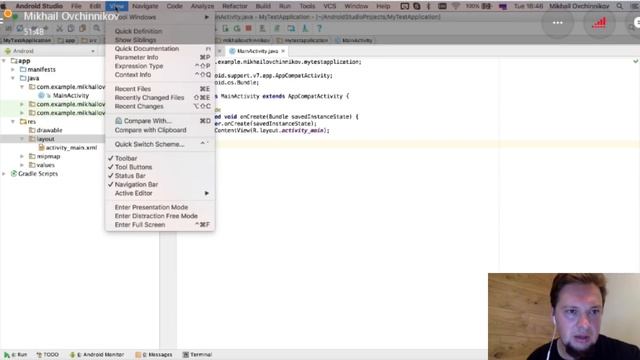
Task: Open the File menu
Action: pos(76,6)
